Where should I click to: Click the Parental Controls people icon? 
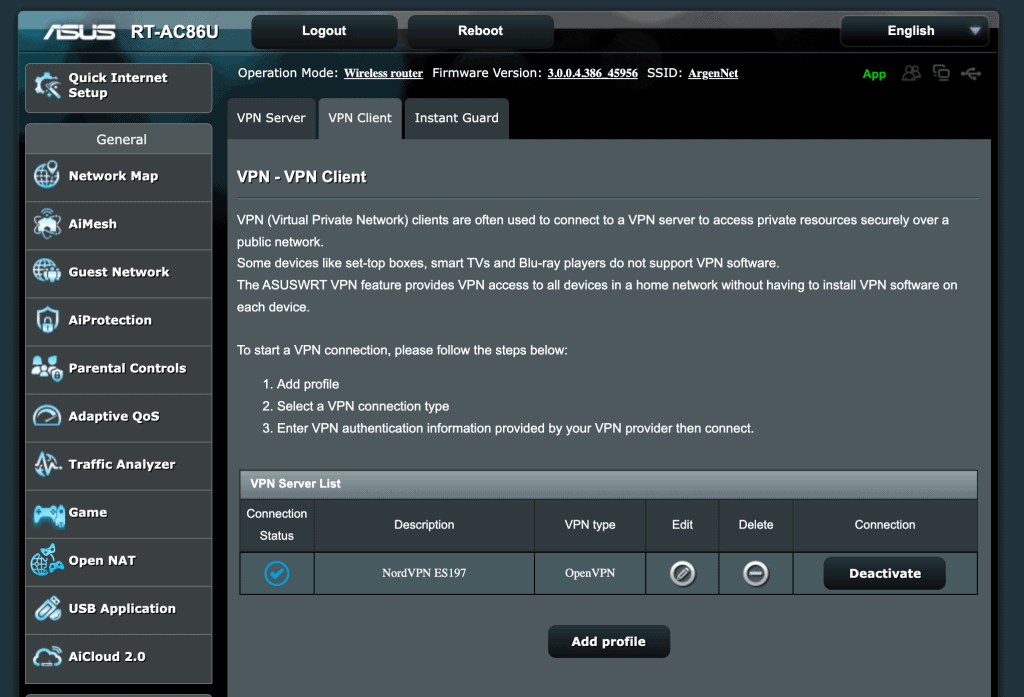pos(47,368)
